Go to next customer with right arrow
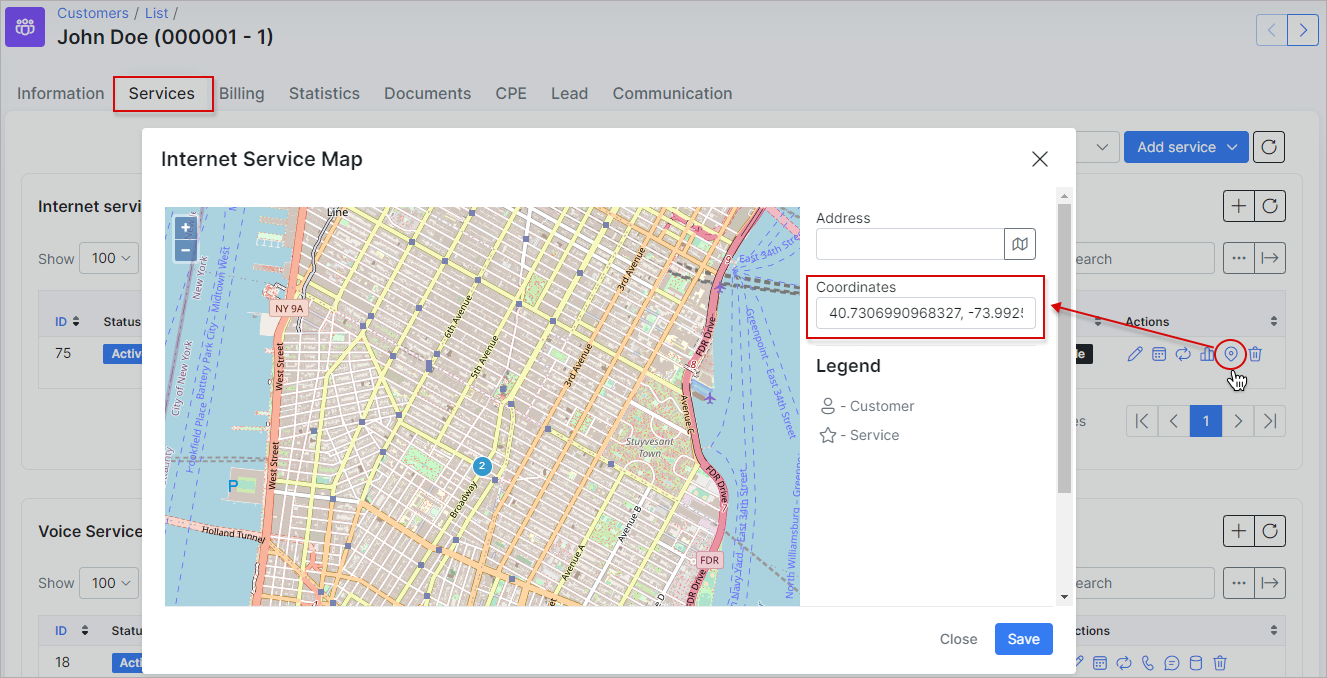Screen dimensions: 1327x678 click(x=1303, y=30)
